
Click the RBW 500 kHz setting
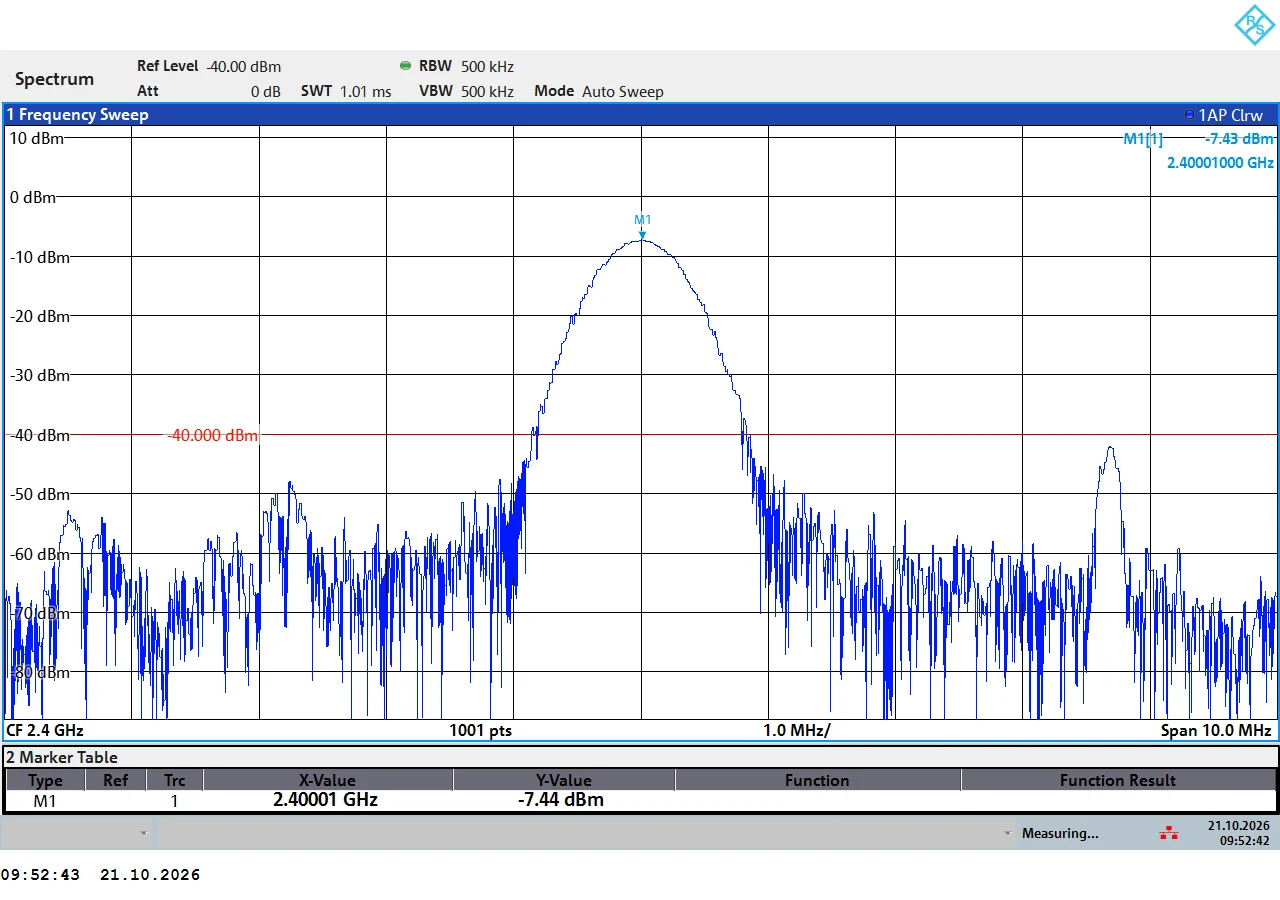tap(466, 66)
